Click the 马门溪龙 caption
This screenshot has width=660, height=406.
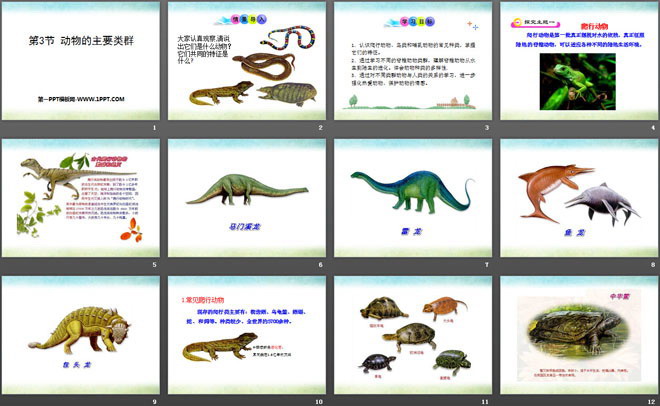coord(245,227)
